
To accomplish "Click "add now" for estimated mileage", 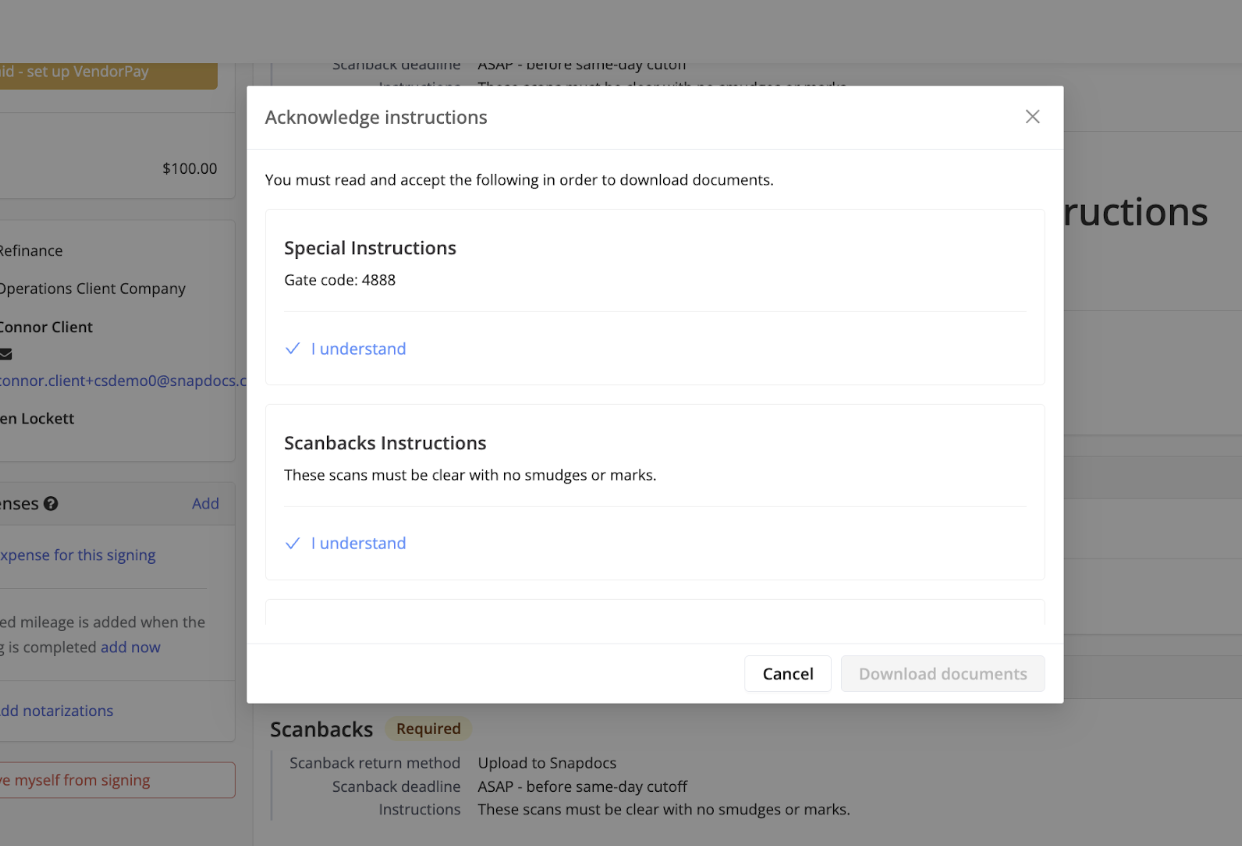I will 130,646.
